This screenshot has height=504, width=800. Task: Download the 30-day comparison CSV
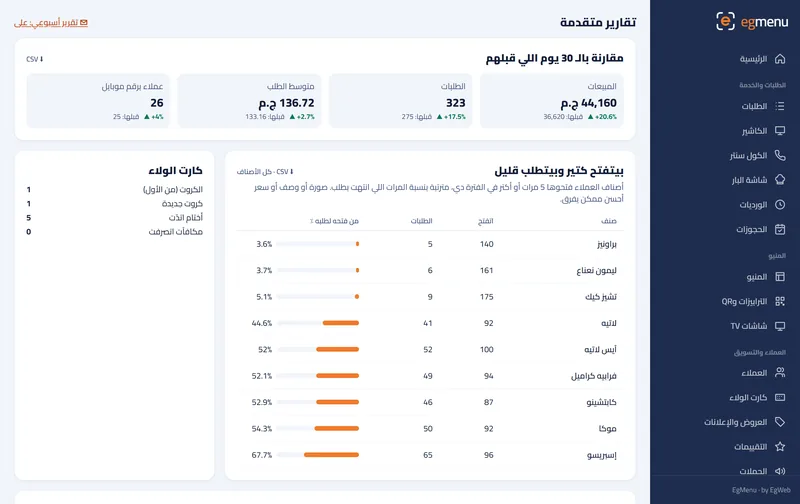point(35,59)
